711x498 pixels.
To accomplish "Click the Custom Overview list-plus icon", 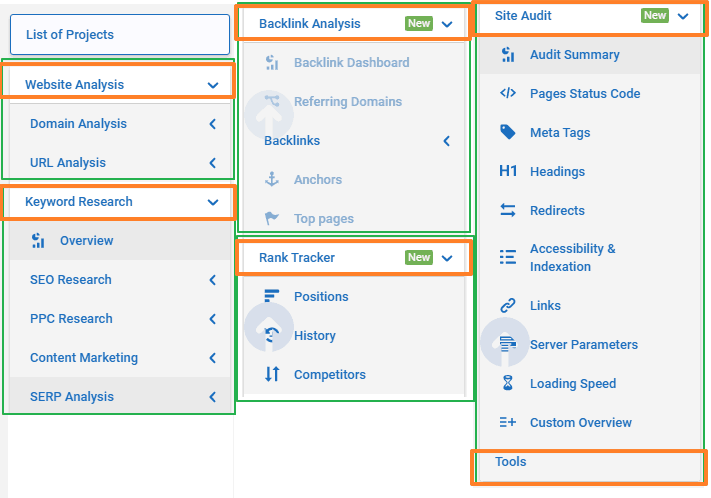I will click(508, 422).
